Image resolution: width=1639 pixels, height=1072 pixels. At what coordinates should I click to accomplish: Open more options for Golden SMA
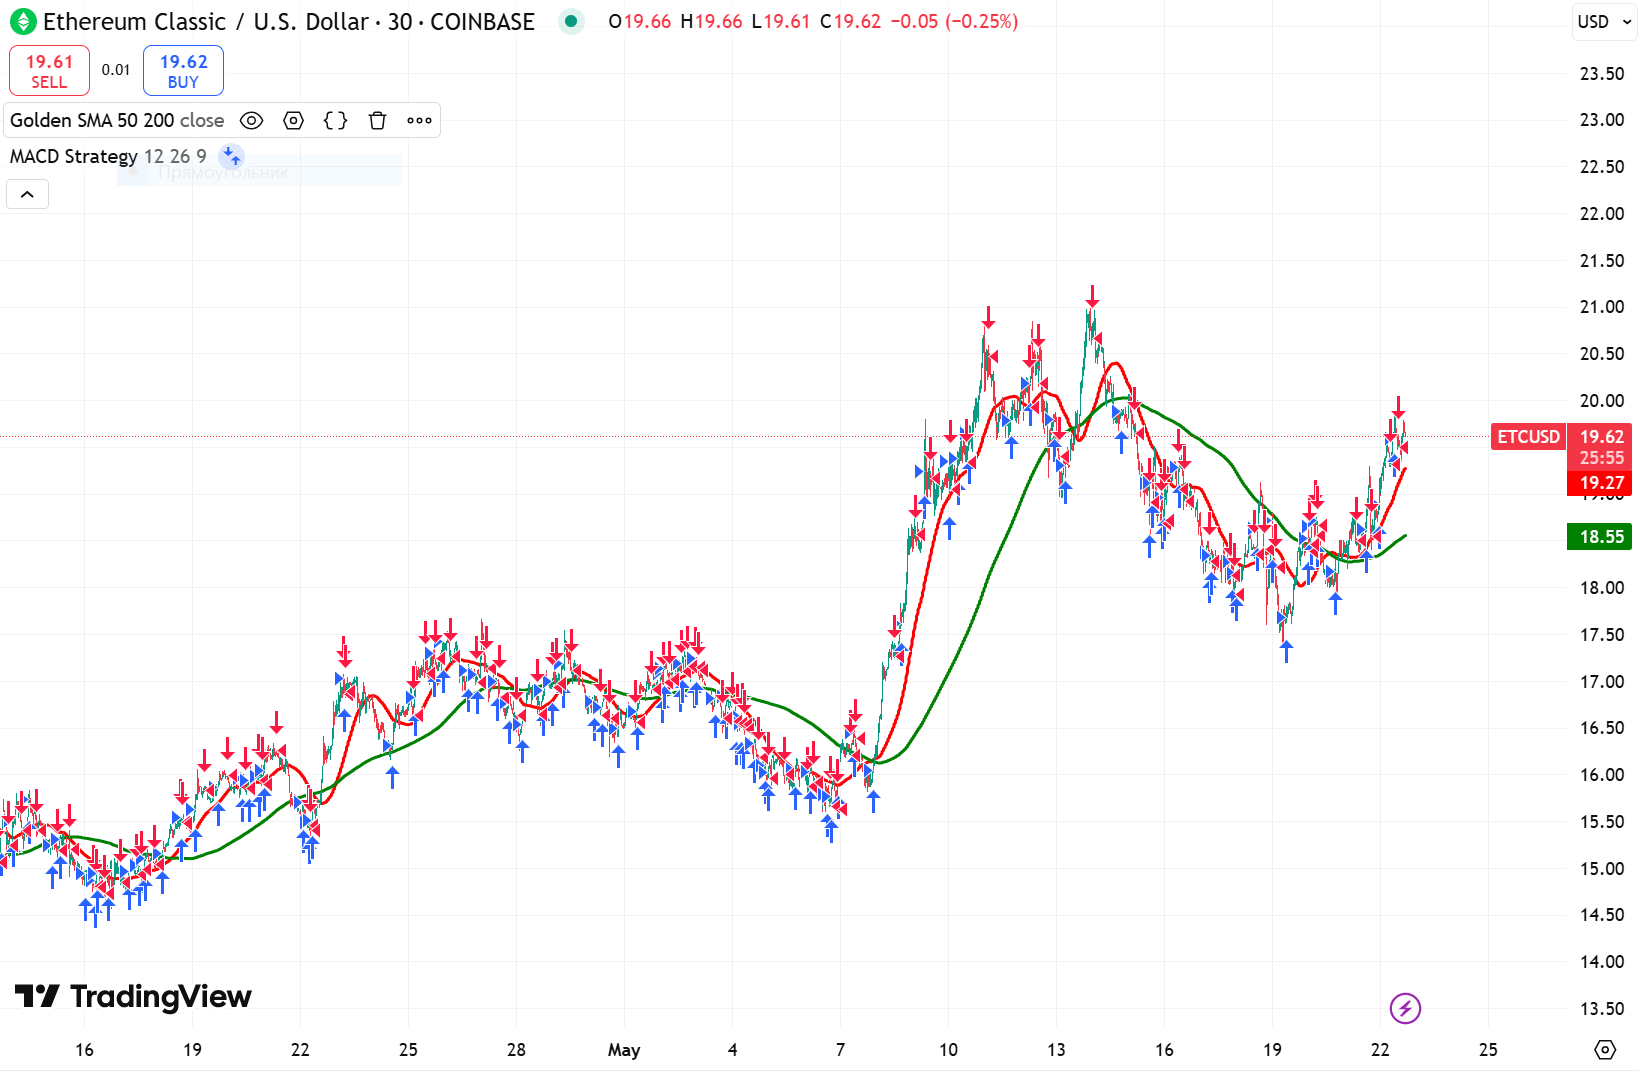click(x=419, y=121)
